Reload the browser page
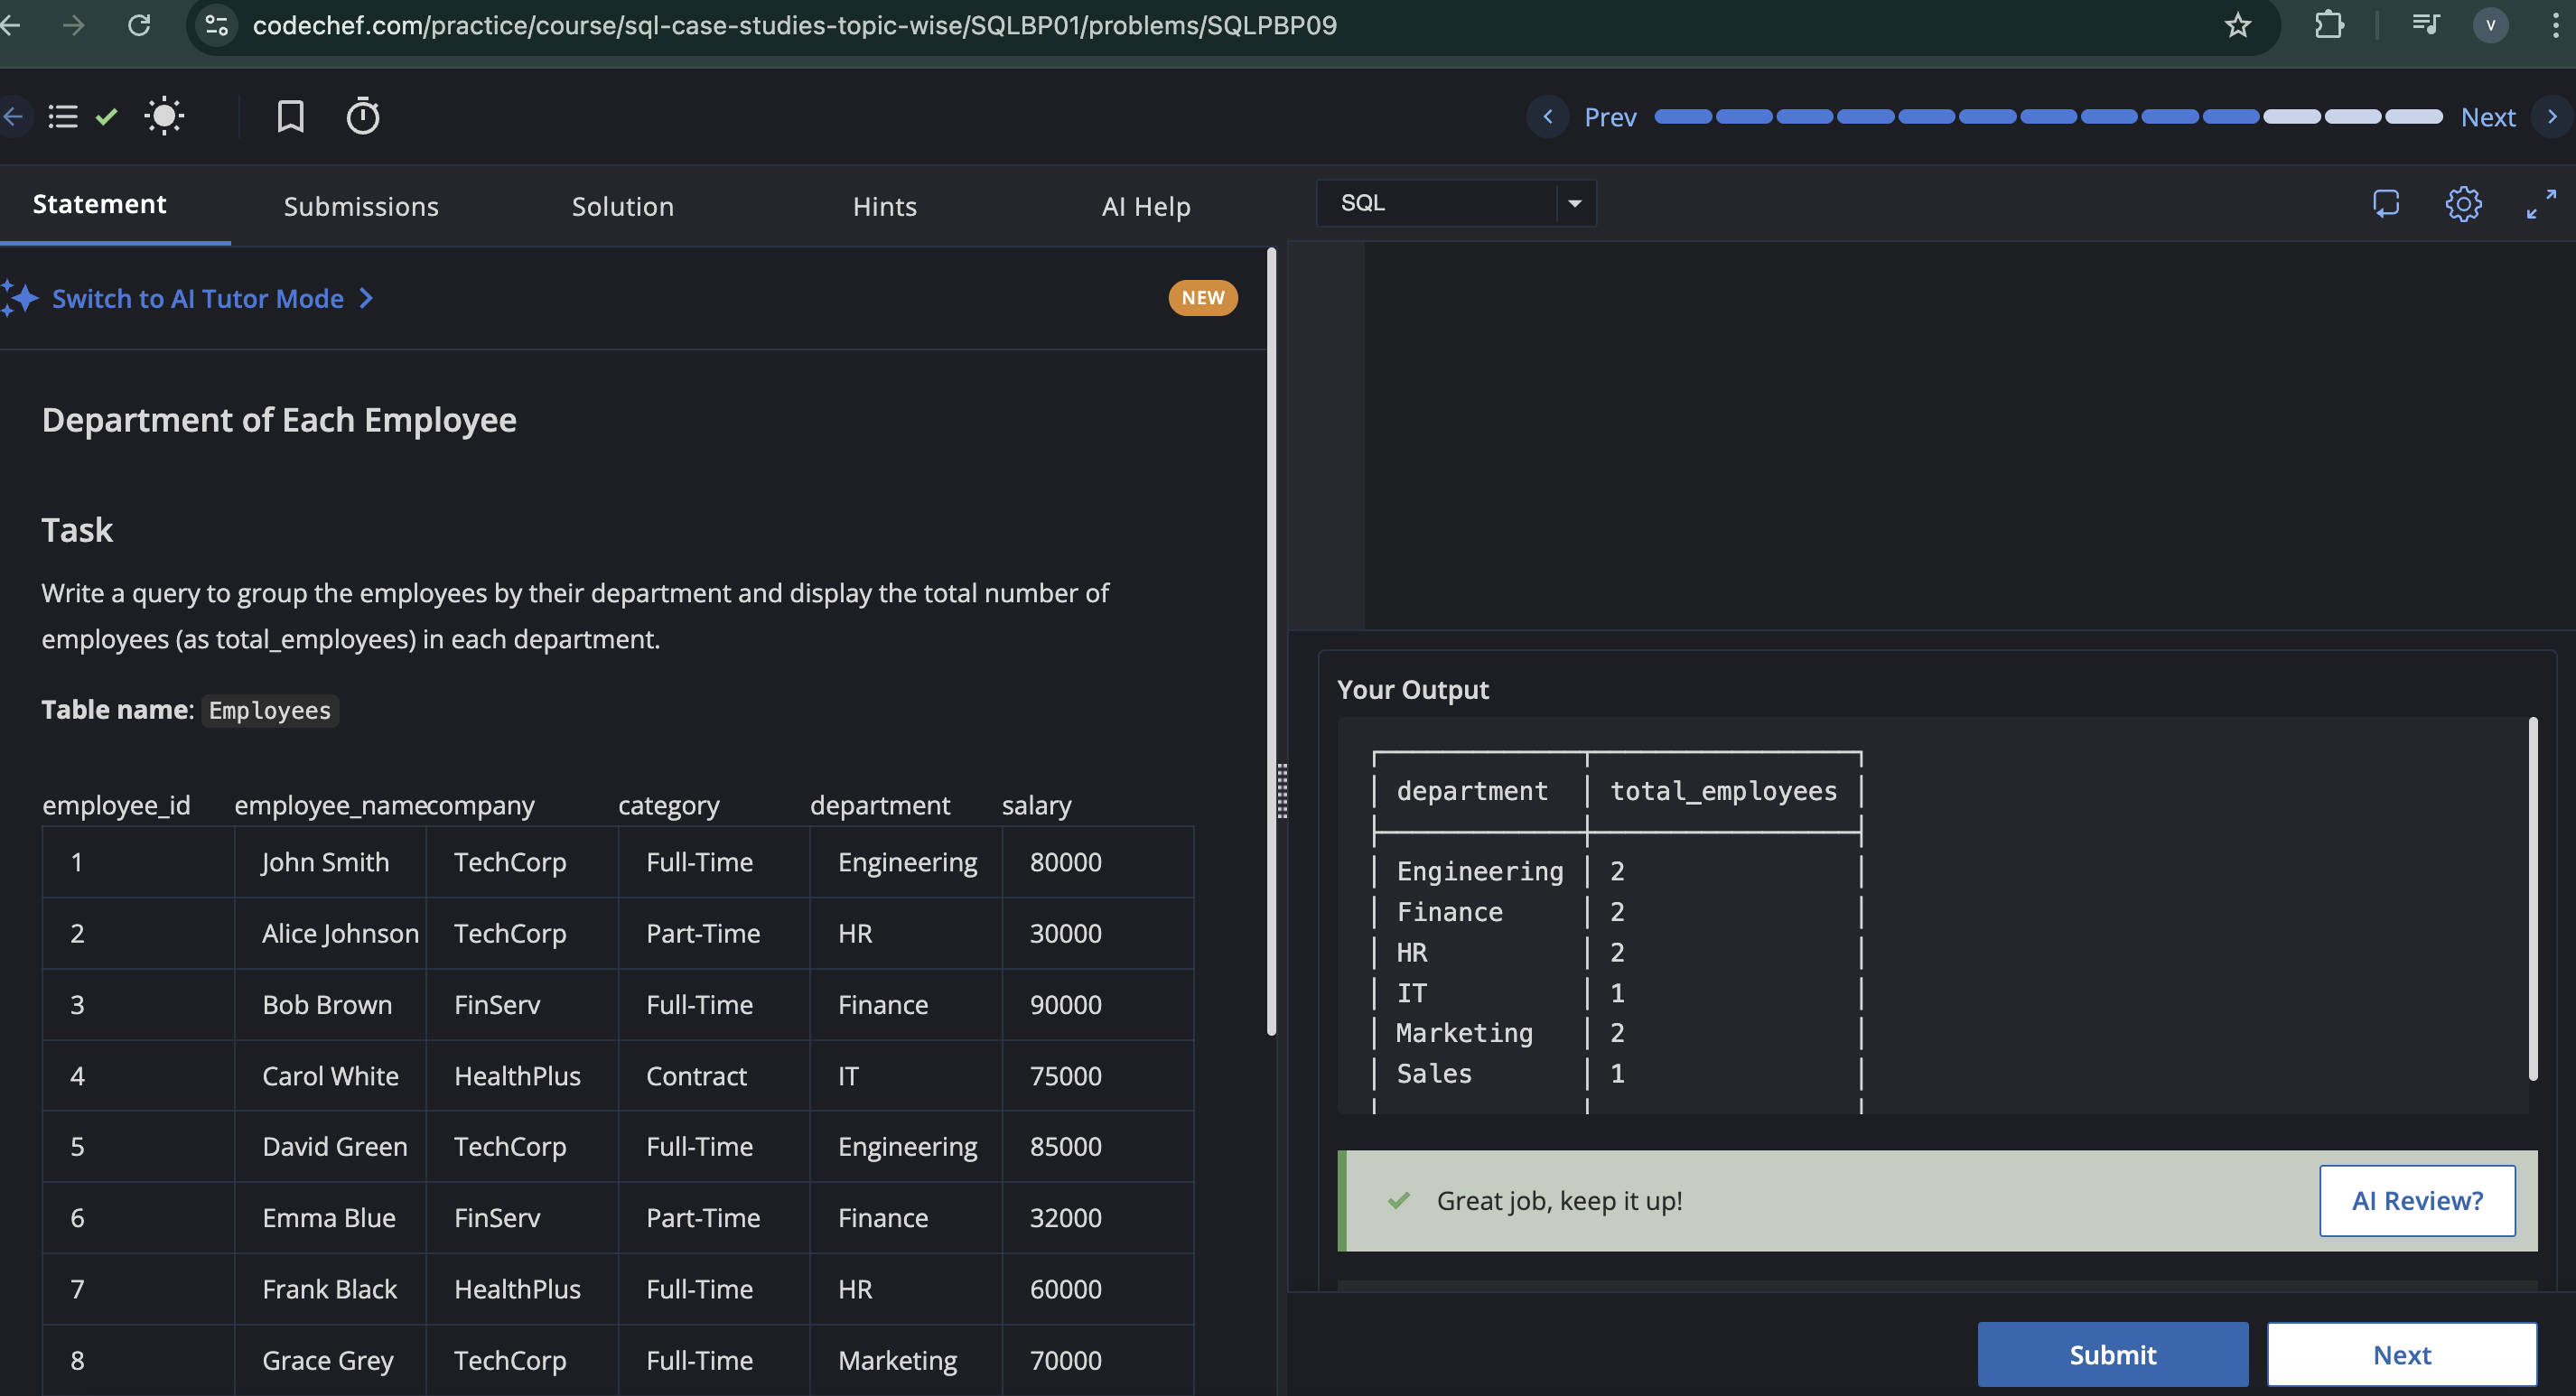 pos(139,25)
